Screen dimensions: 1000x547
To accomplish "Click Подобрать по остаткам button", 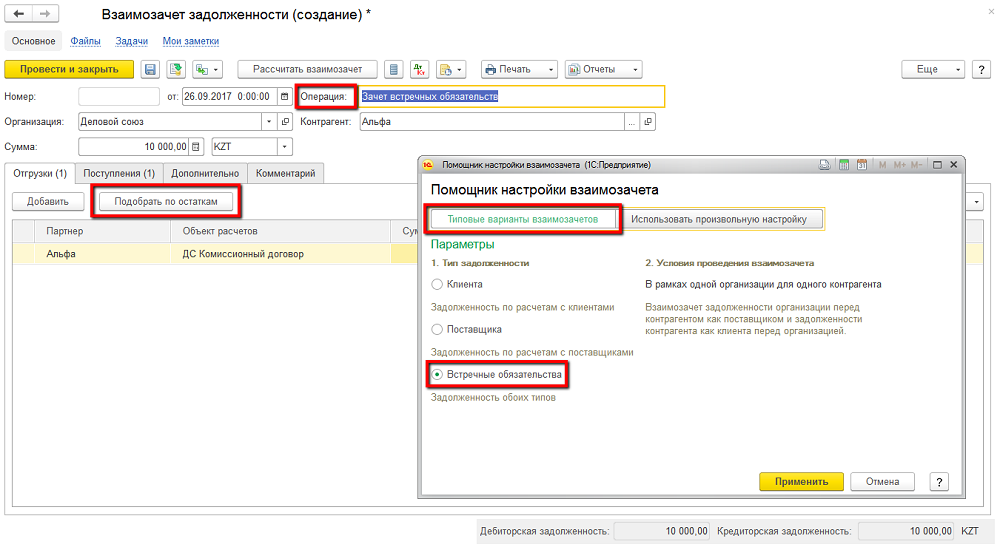I will point(167,201).
